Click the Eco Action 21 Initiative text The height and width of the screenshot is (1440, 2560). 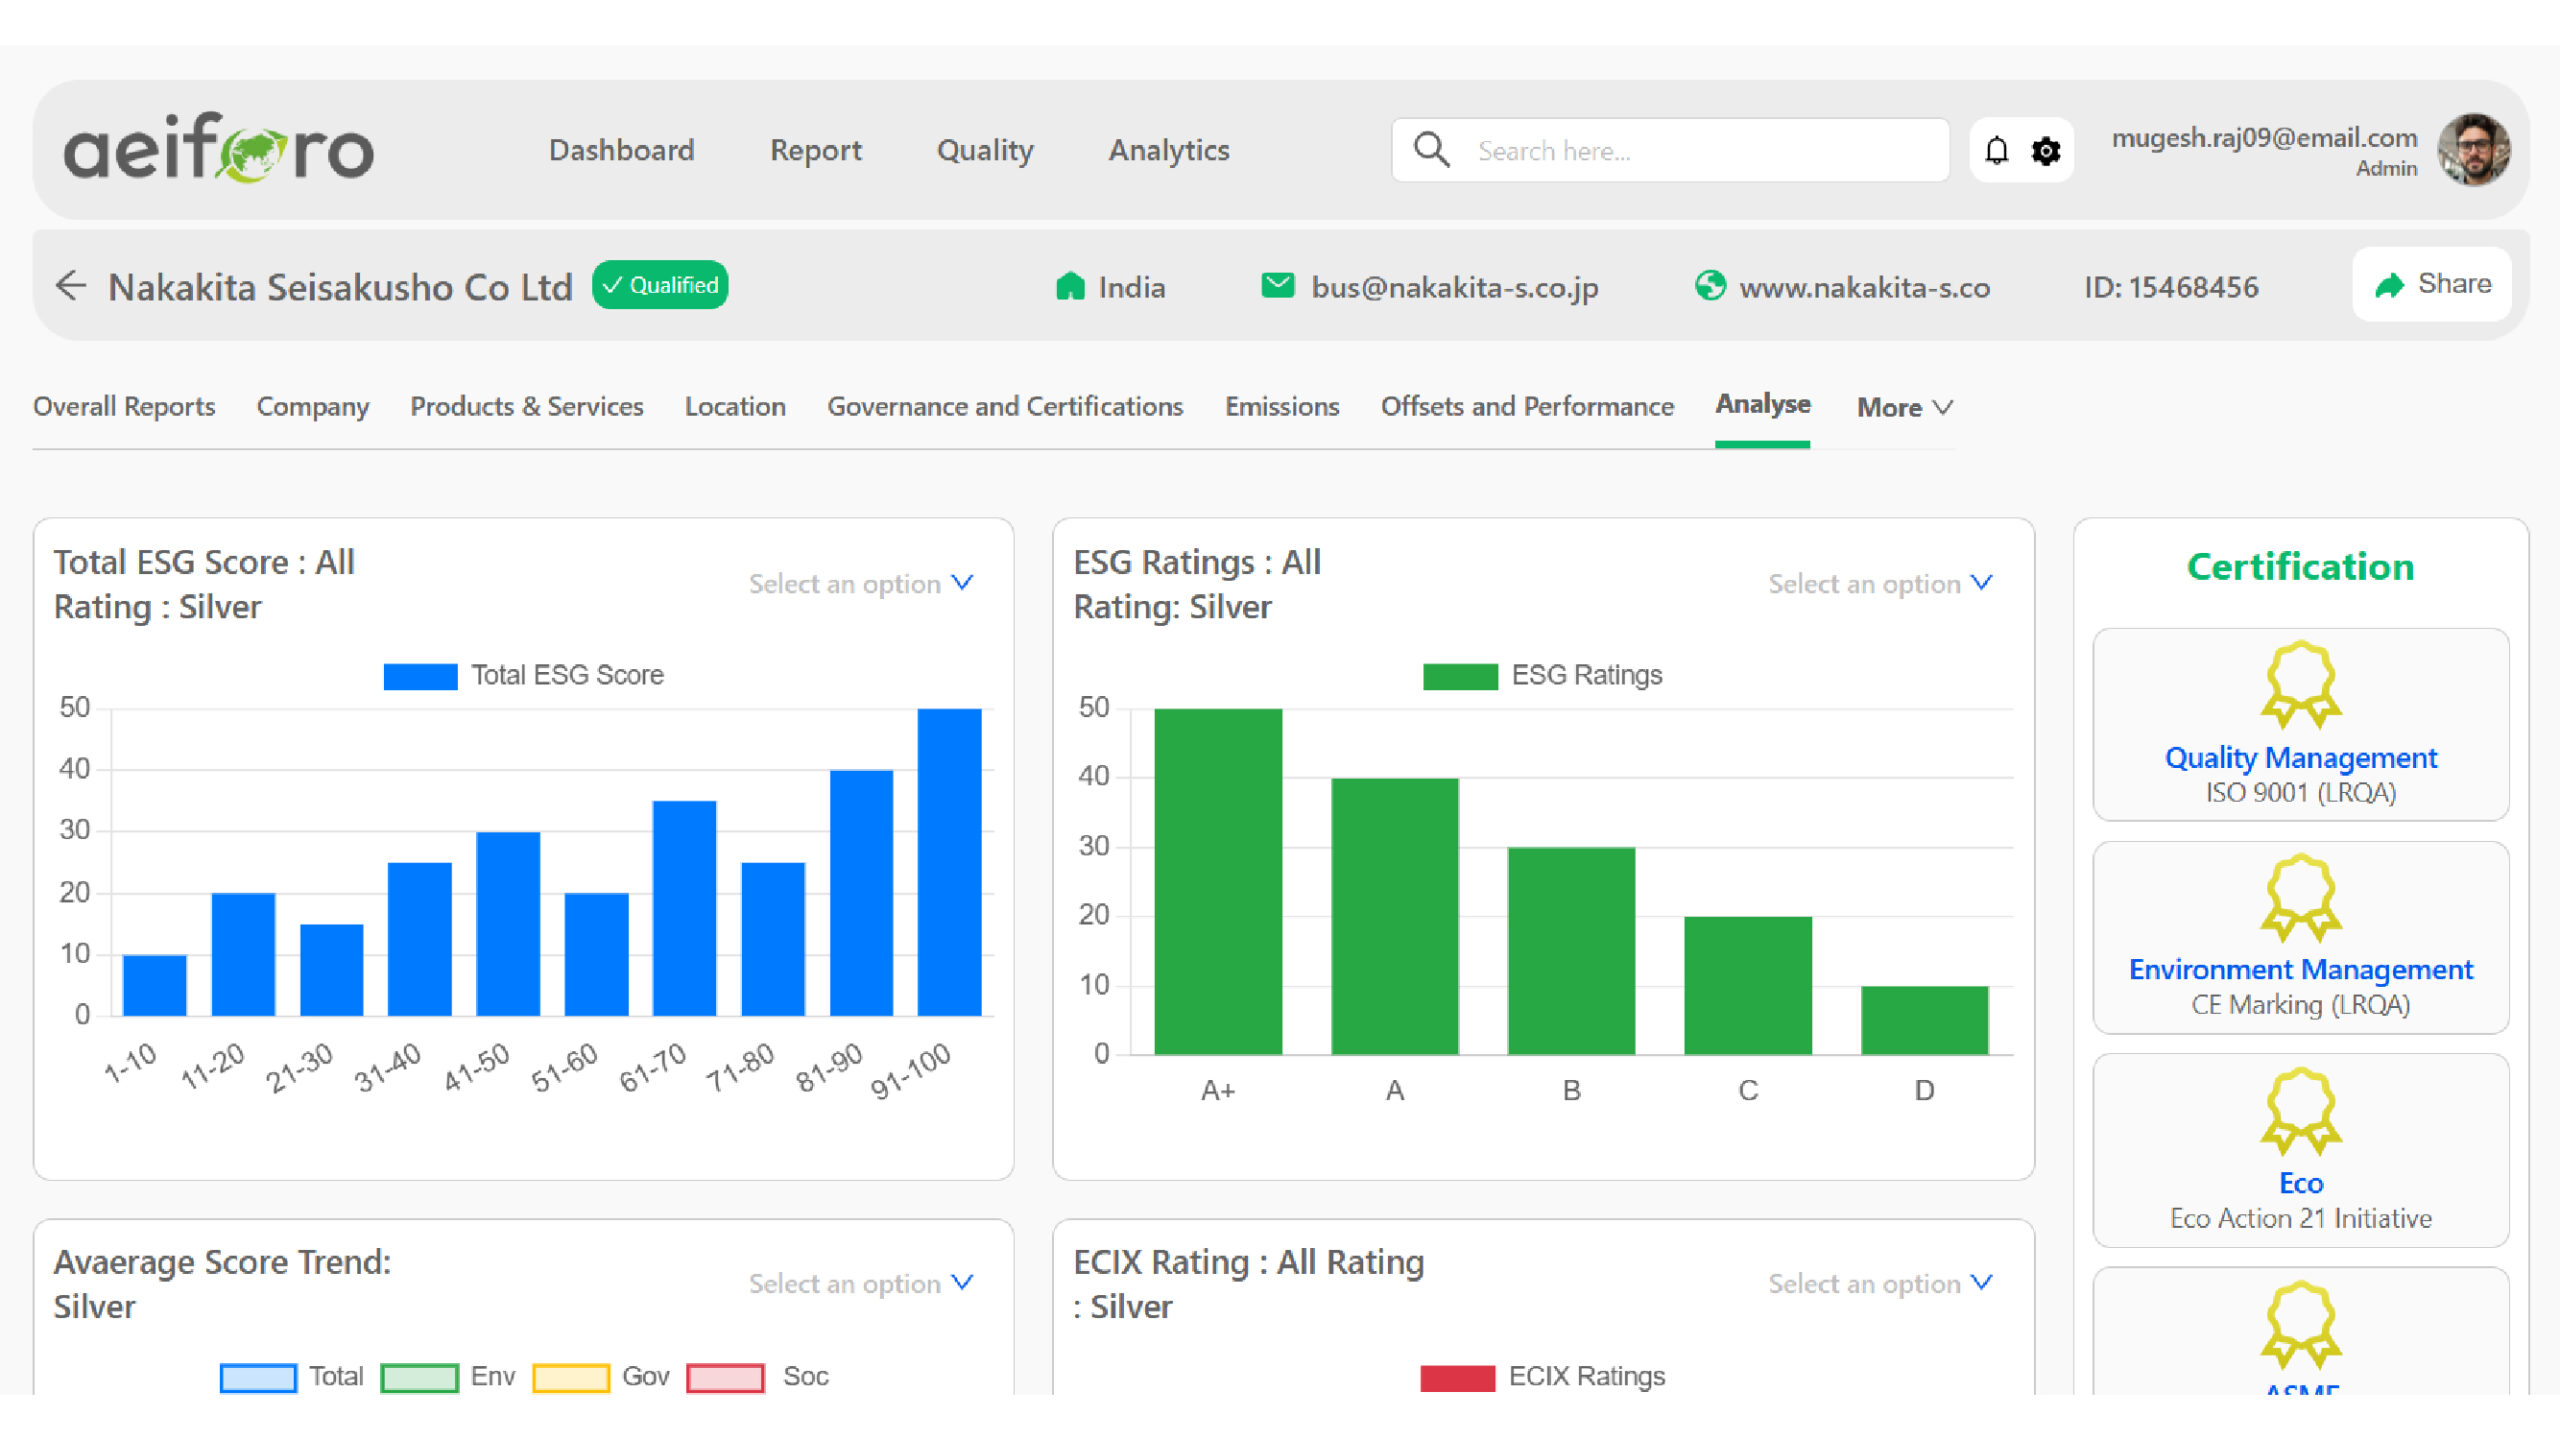pyautogui.click(x=2301, y=1218)
